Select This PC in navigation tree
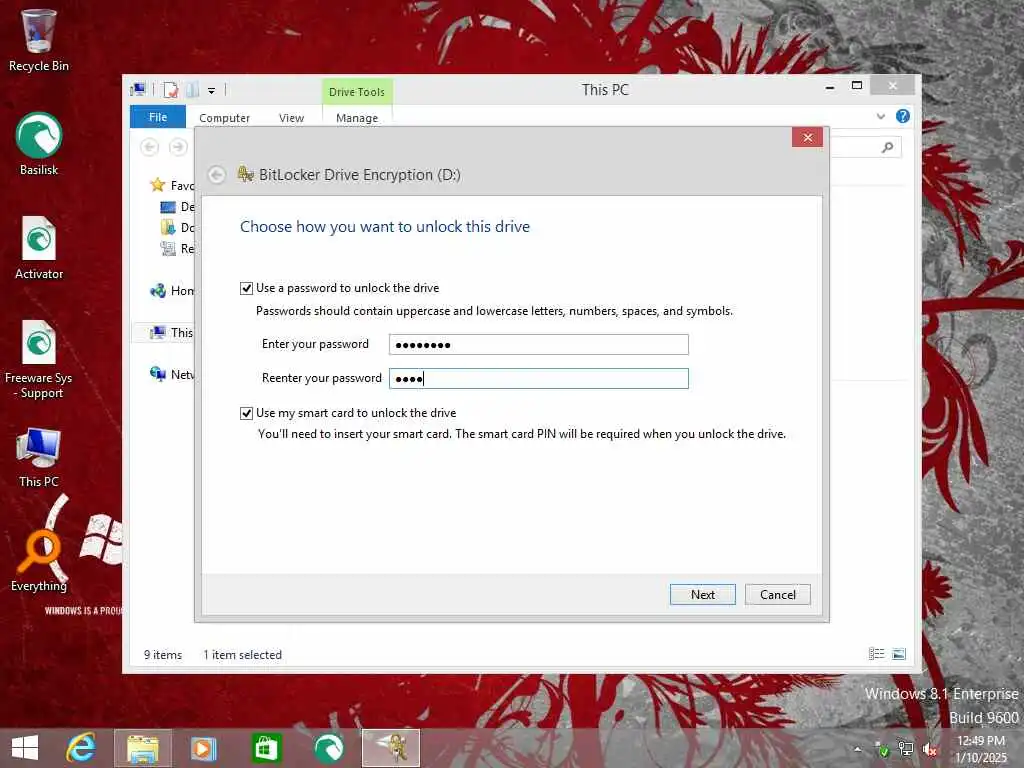This screenshot has height=768, width=1024. click(x=172, y=333)
